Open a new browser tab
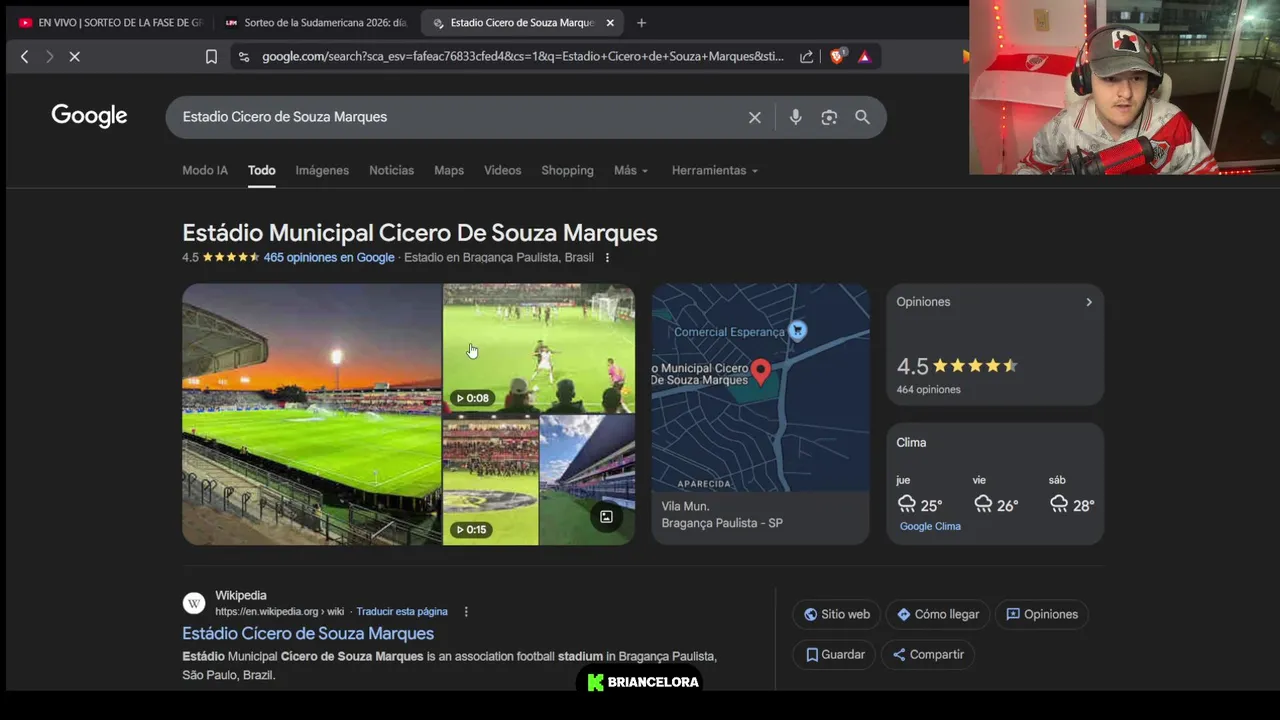This screenshot has width=1280, height=720. (x=642, y=22)
